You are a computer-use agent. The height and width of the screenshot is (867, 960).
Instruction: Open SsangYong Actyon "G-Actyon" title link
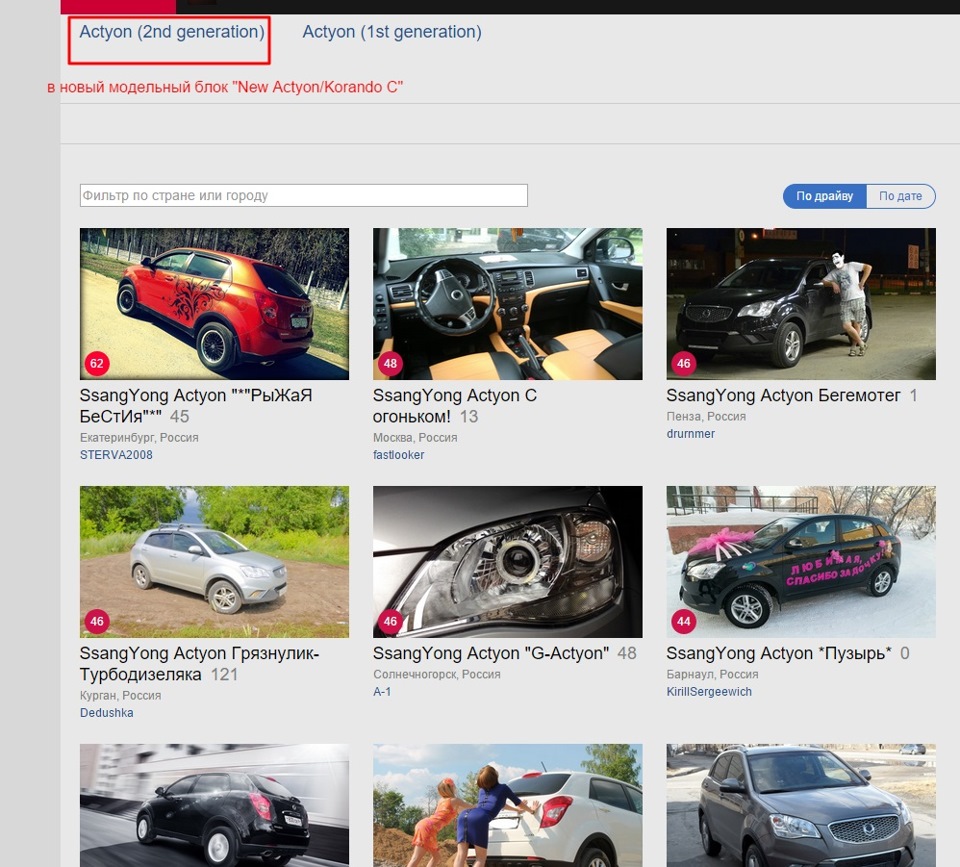[x=490, y=653]
